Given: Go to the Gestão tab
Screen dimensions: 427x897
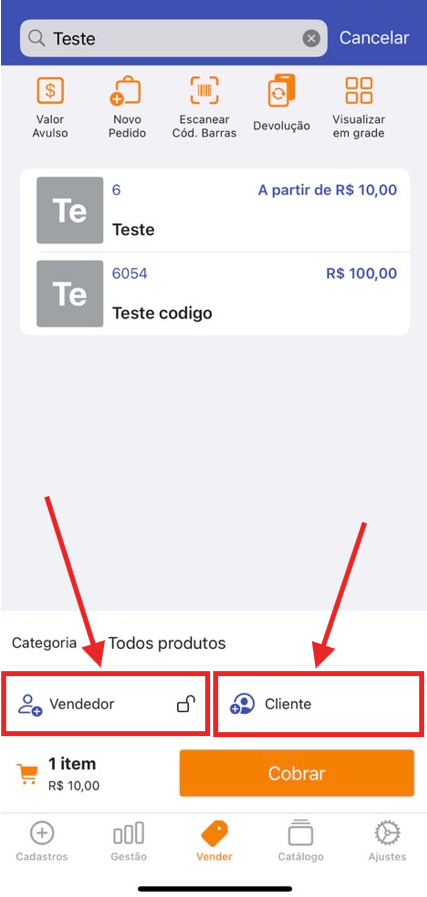Looking at the screenshot, I should click(x=129, y=841).
